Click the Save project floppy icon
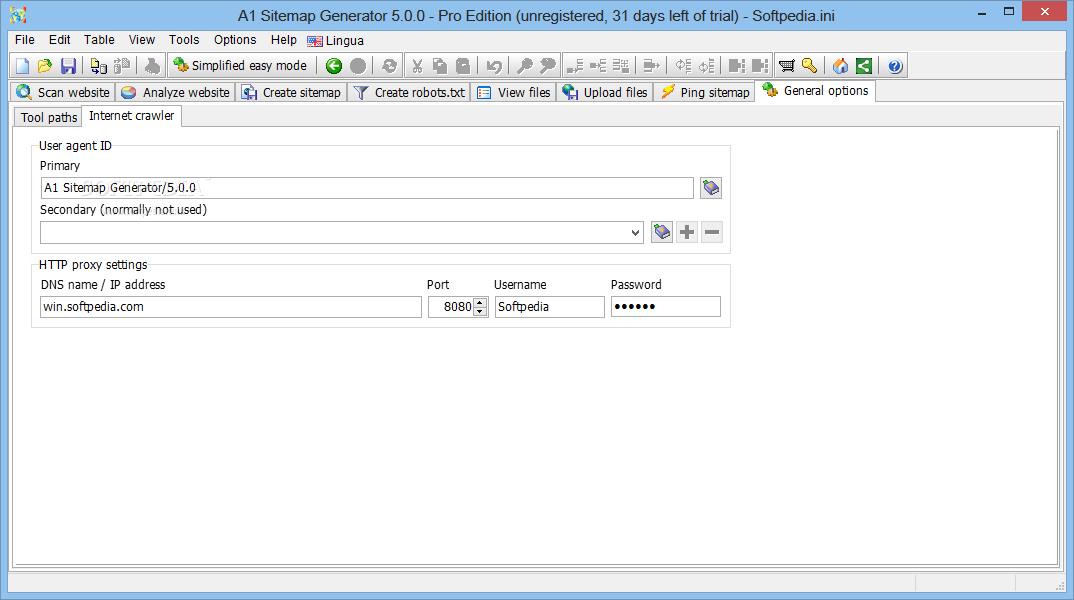The width and height of the screenshot is (1074, 600). (x=68, y=66)
